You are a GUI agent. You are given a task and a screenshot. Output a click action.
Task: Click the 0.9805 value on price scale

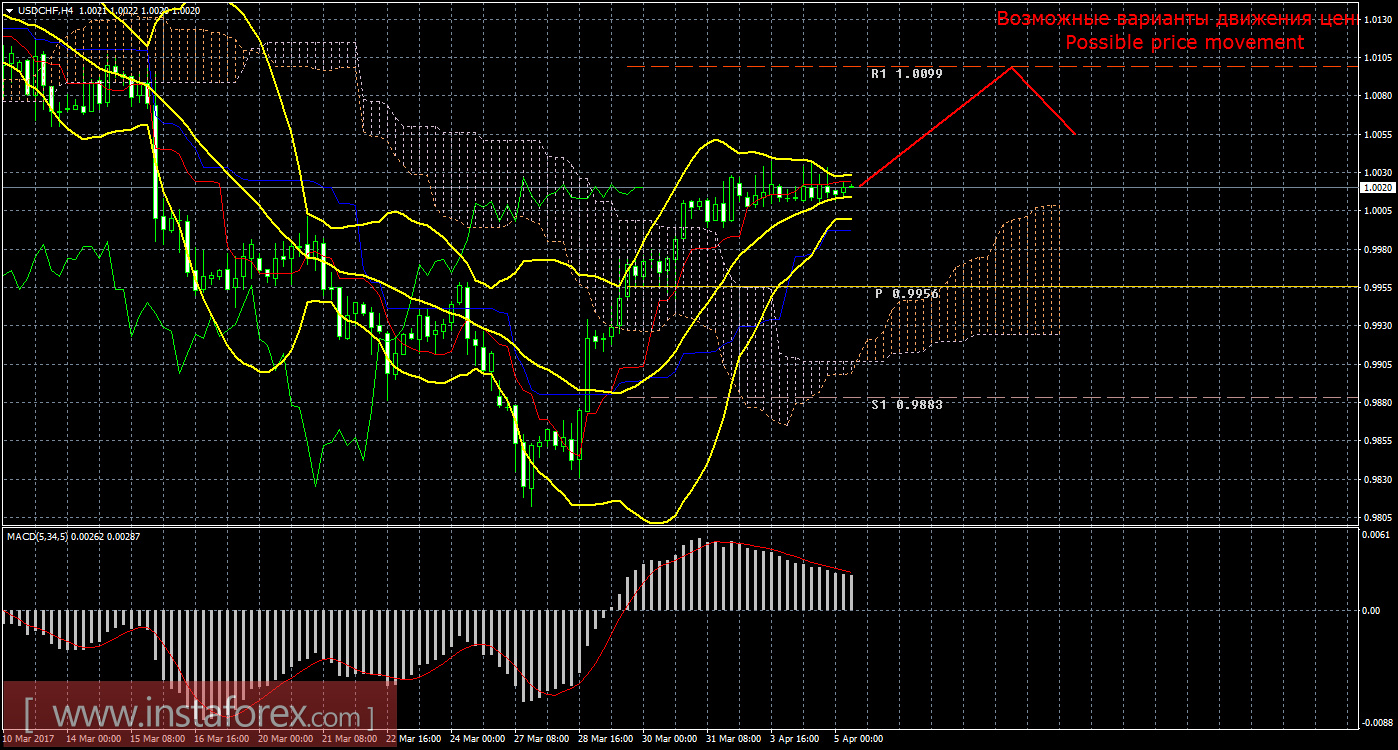[x=1377, y=518]
